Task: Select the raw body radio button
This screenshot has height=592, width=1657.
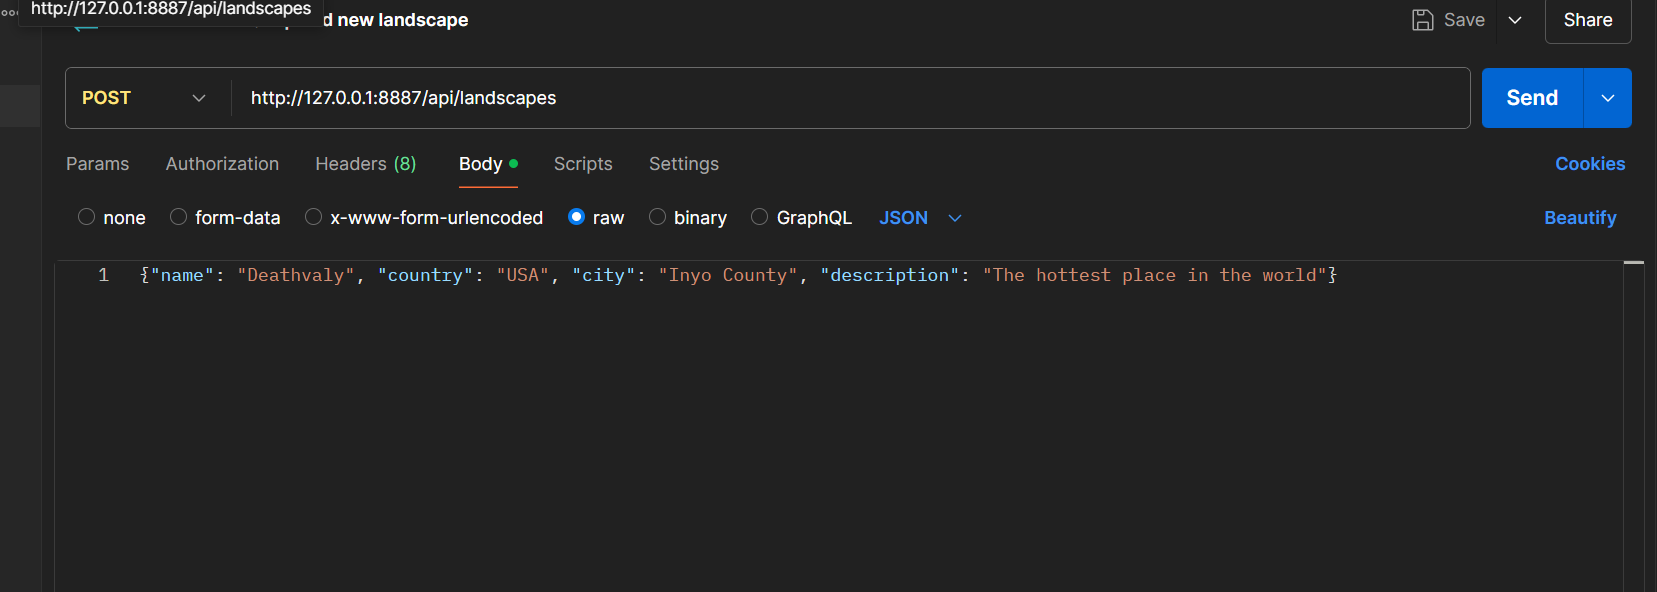Action: click(577, 217)
